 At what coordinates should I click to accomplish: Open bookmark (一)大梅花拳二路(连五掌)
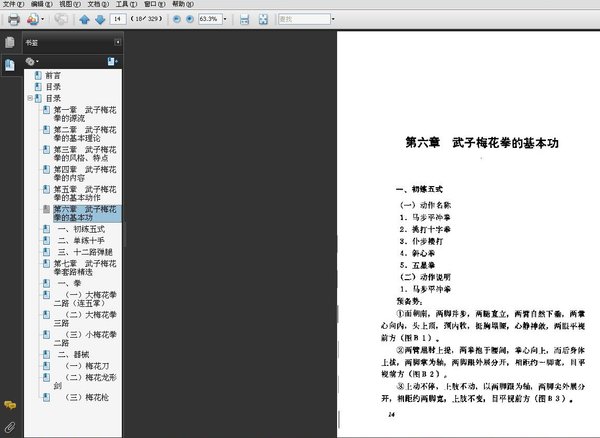pyautogui.click(x=85, y=299)
